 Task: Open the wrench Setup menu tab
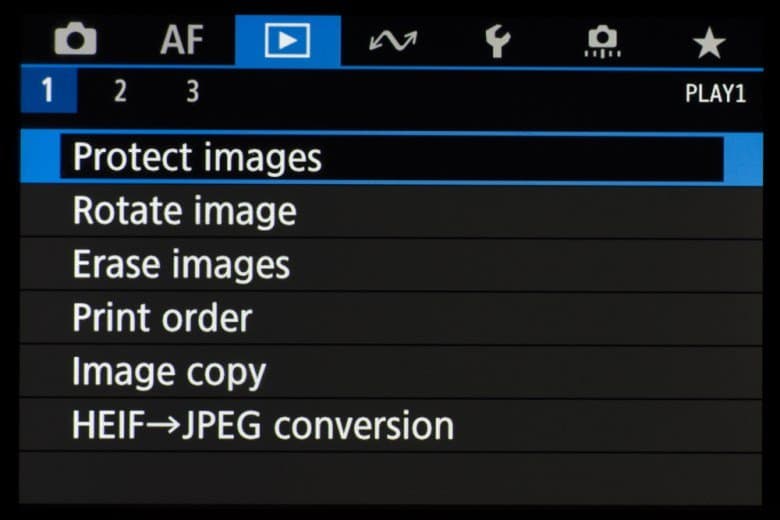point(497,41)
